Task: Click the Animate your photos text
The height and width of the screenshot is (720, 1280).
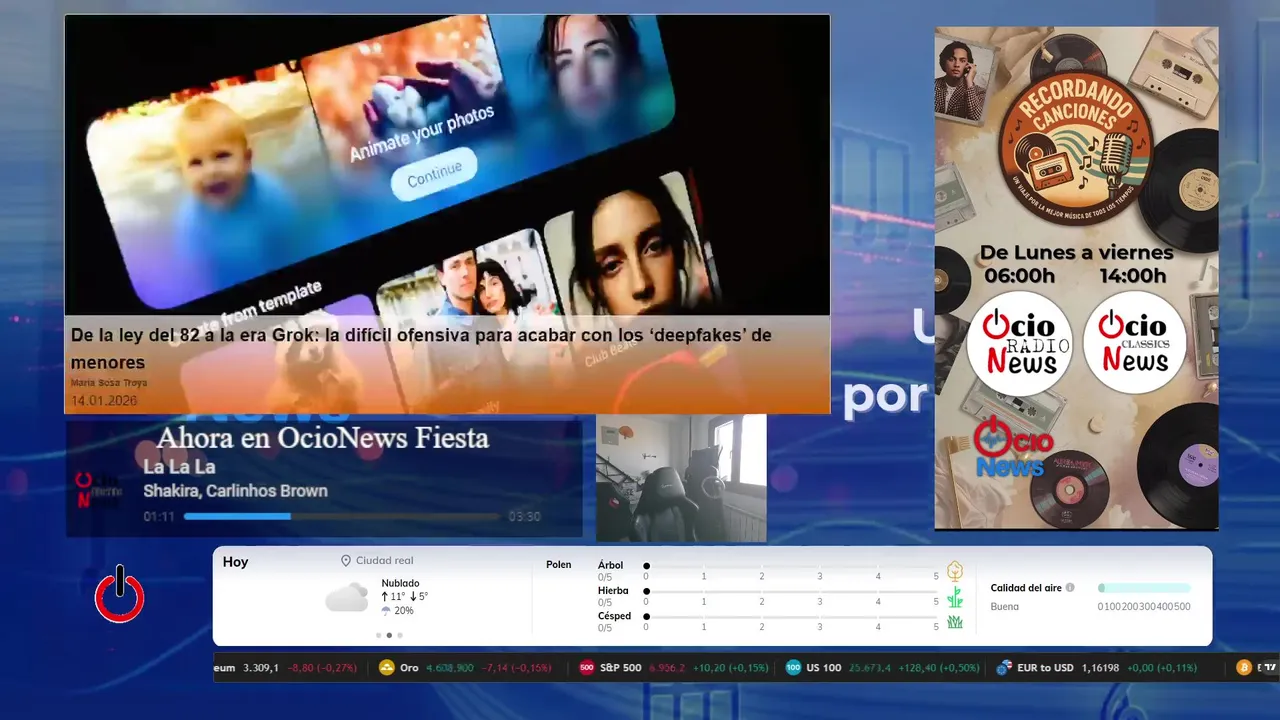Action: pyautogui.click(x=421, y=133)
